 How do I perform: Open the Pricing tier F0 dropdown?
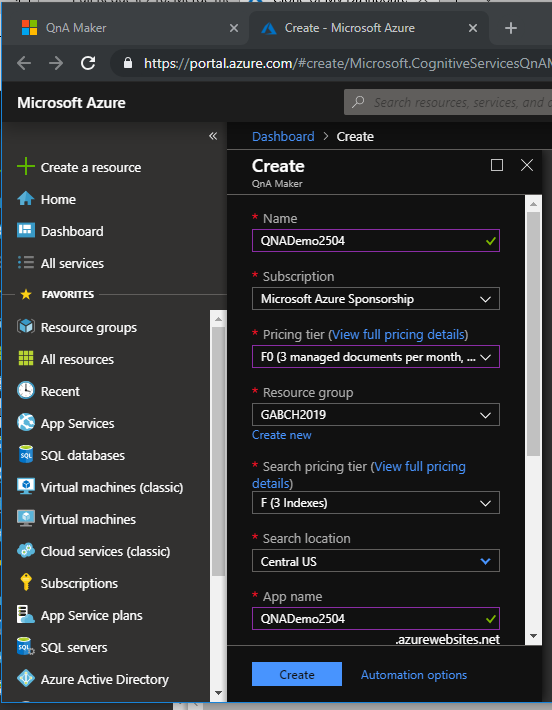(376, 357)
